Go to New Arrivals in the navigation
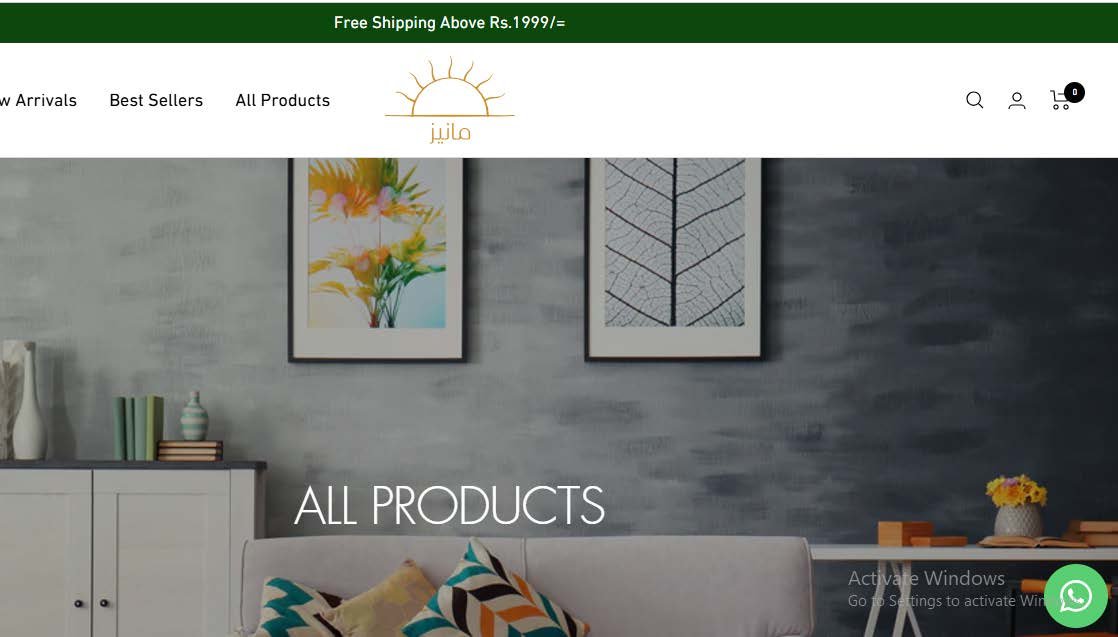This screenshot has width=1118, height=637. 39,101
